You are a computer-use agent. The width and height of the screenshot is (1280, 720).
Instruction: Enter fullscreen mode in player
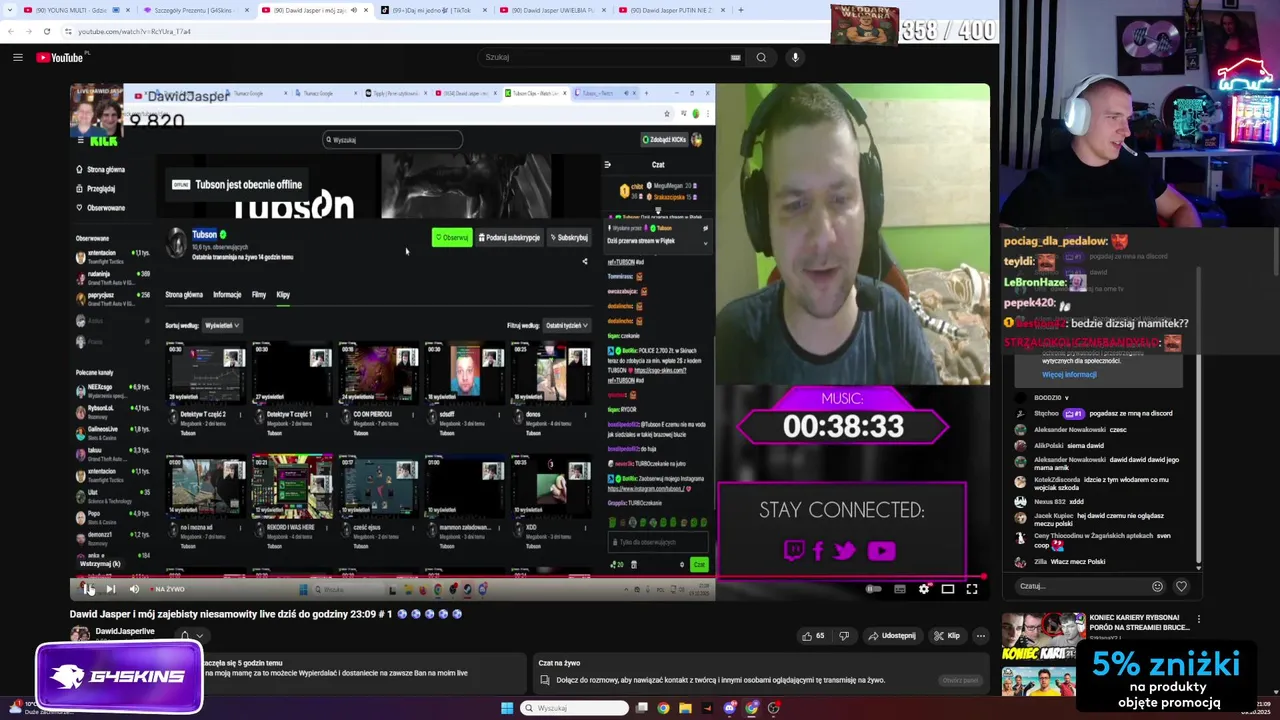coord(972,589)
